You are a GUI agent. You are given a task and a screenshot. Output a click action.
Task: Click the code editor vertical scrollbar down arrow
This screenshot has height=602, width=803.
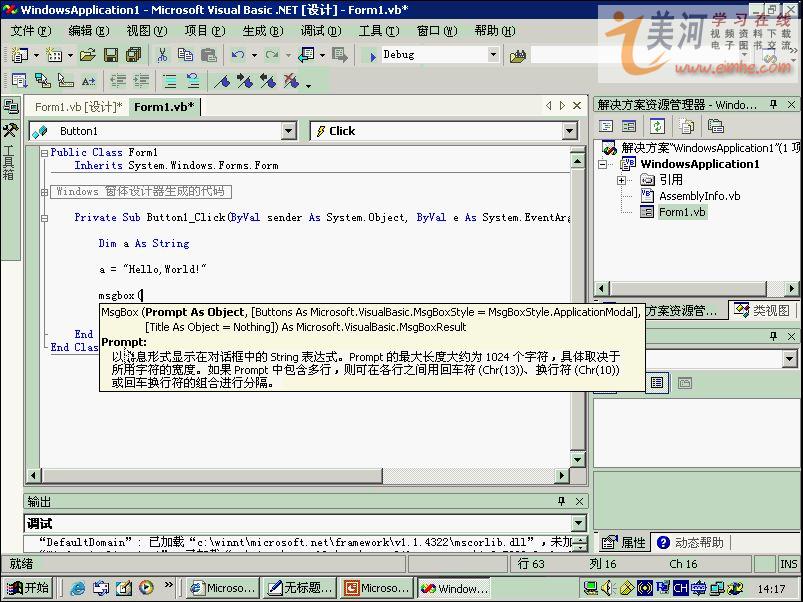point(578,459)
